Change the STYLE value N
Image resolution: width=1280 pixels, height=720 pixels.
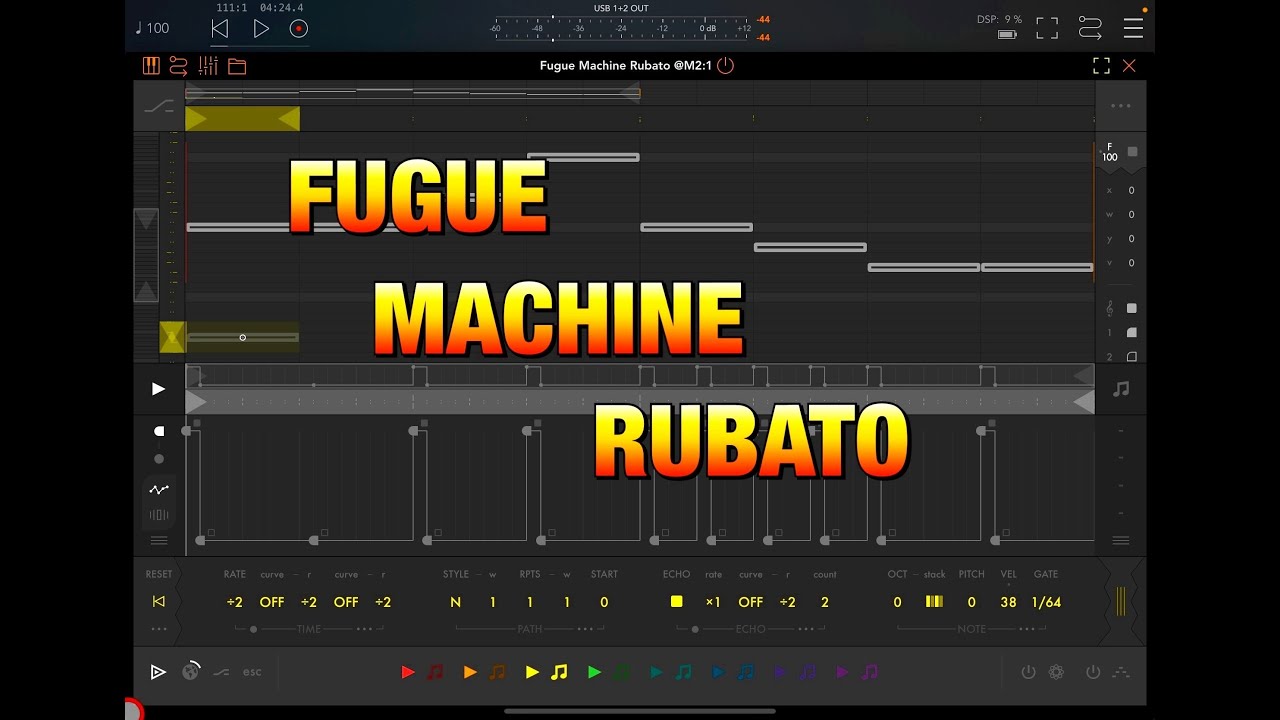[455, 602]
